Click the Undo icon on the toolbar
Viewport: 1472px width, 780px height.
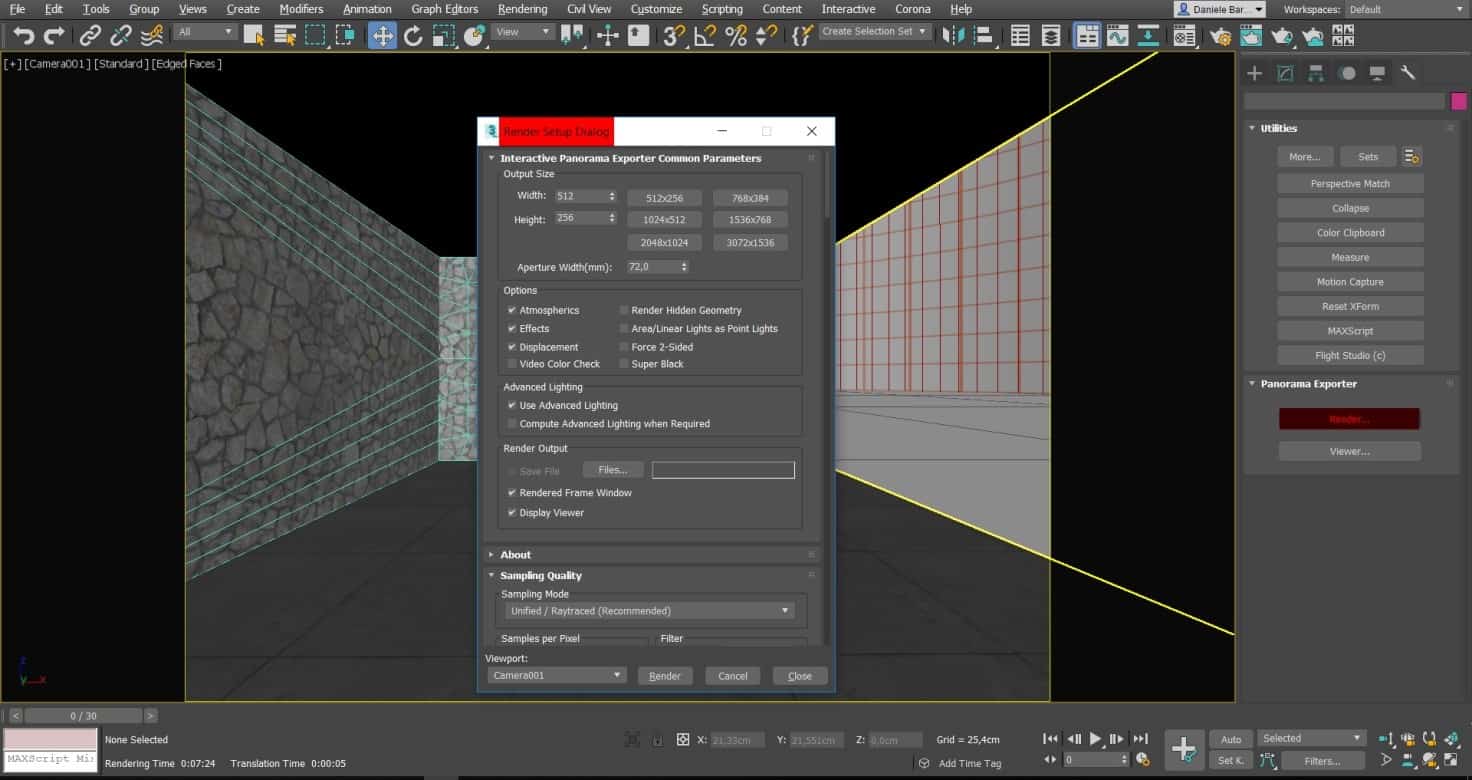click(23, 35)
